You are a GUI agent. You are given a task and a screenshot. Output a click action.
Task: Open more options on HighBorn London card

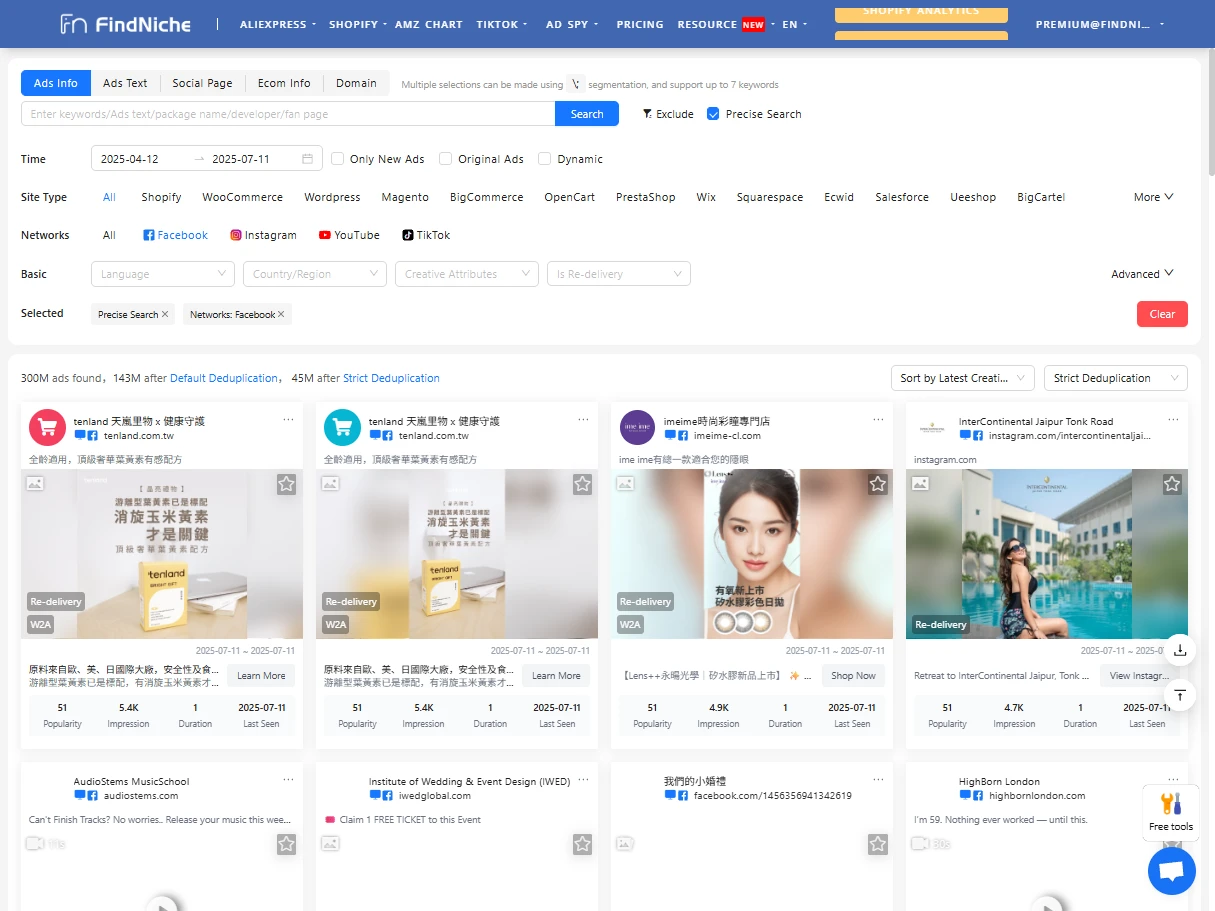[x=1173, y=779]
